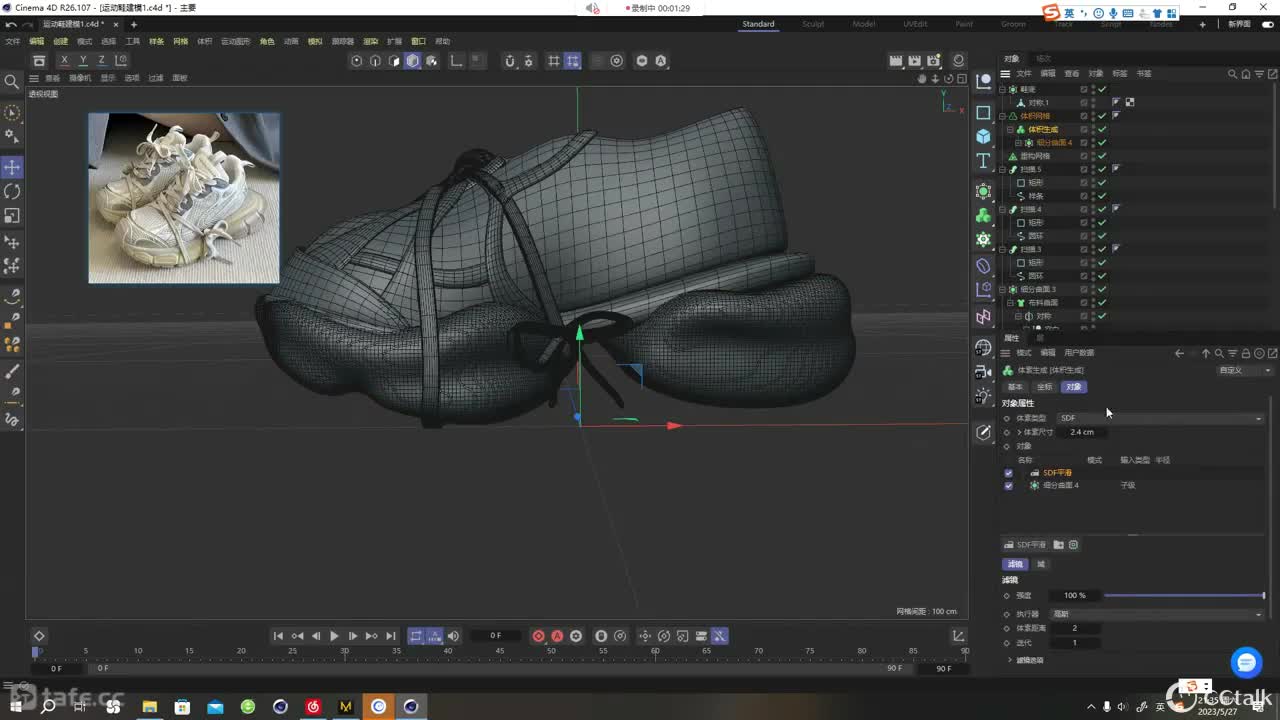This screenshot has width=1280, height=720.
Task: Toggle enable check for 扫描.4 object
Action: pyautogui.click(x=1102, y=209)
